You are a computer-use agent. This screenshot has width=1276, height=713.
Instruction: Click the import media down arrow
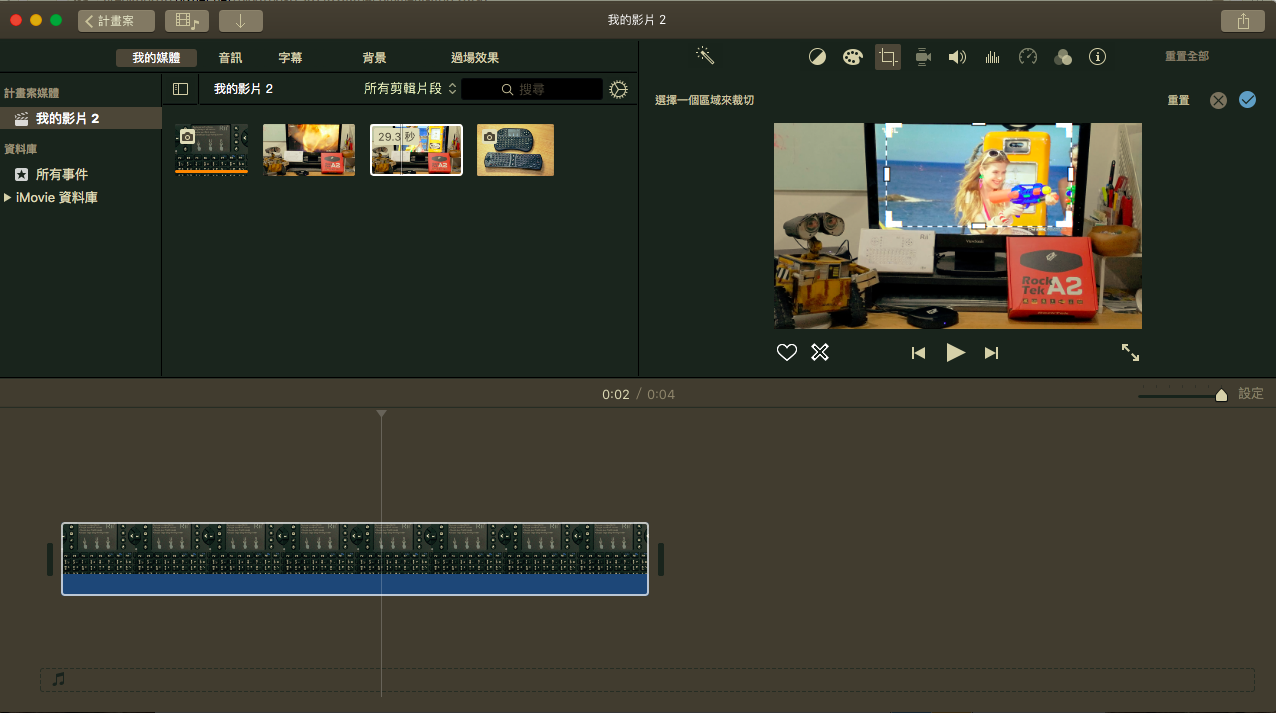[x=240, y=20]
